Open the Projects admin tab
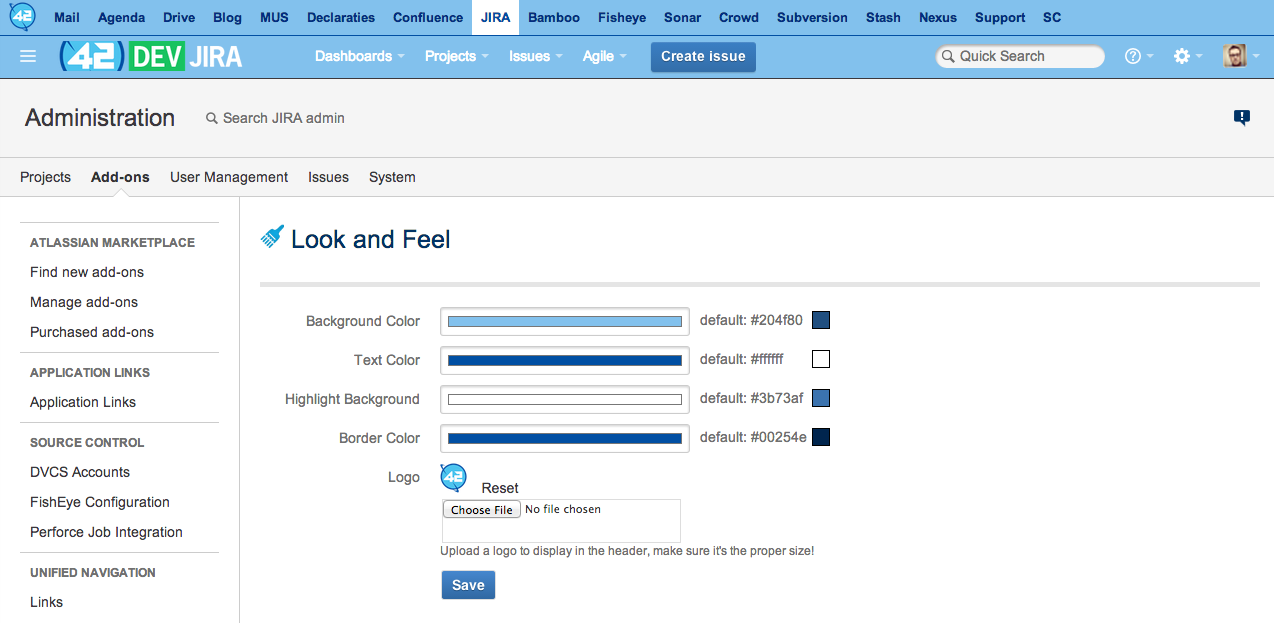Image resolution: width=1274 pixels, height=623 pixels. (45, 177)
